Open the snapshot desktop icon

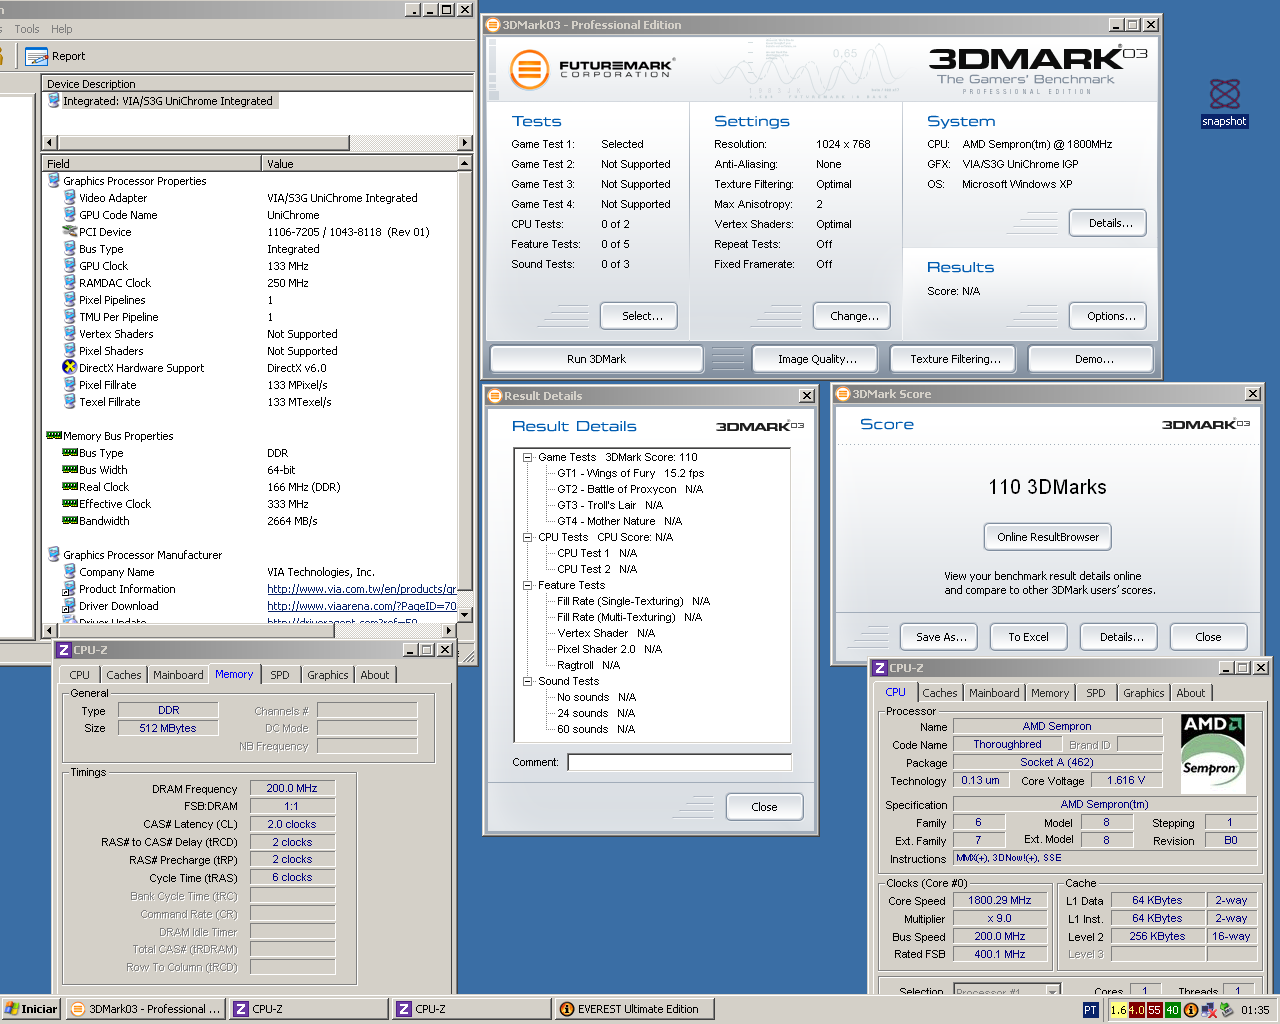(x=1224, y=95)
